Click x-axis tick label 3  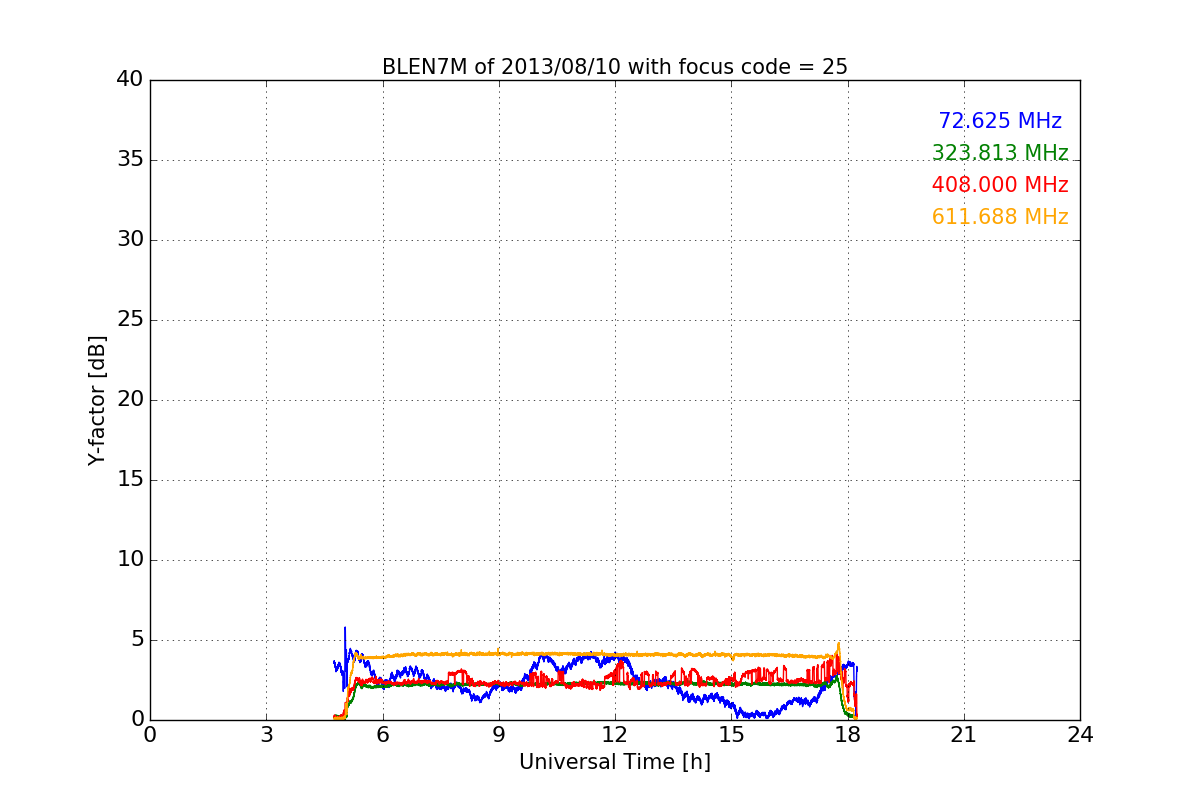[266, 734]
